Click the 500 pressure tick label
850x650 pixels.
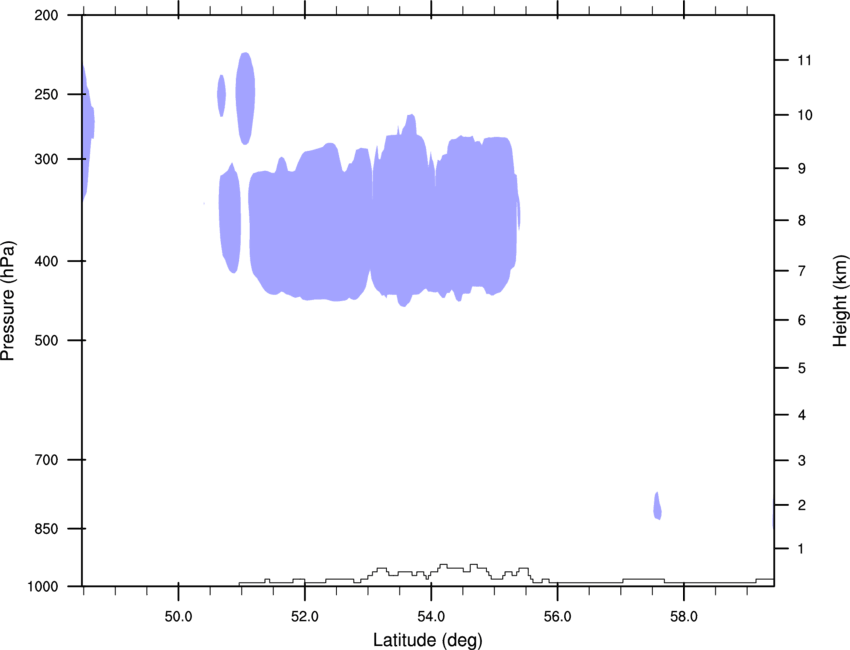(46, 340)
